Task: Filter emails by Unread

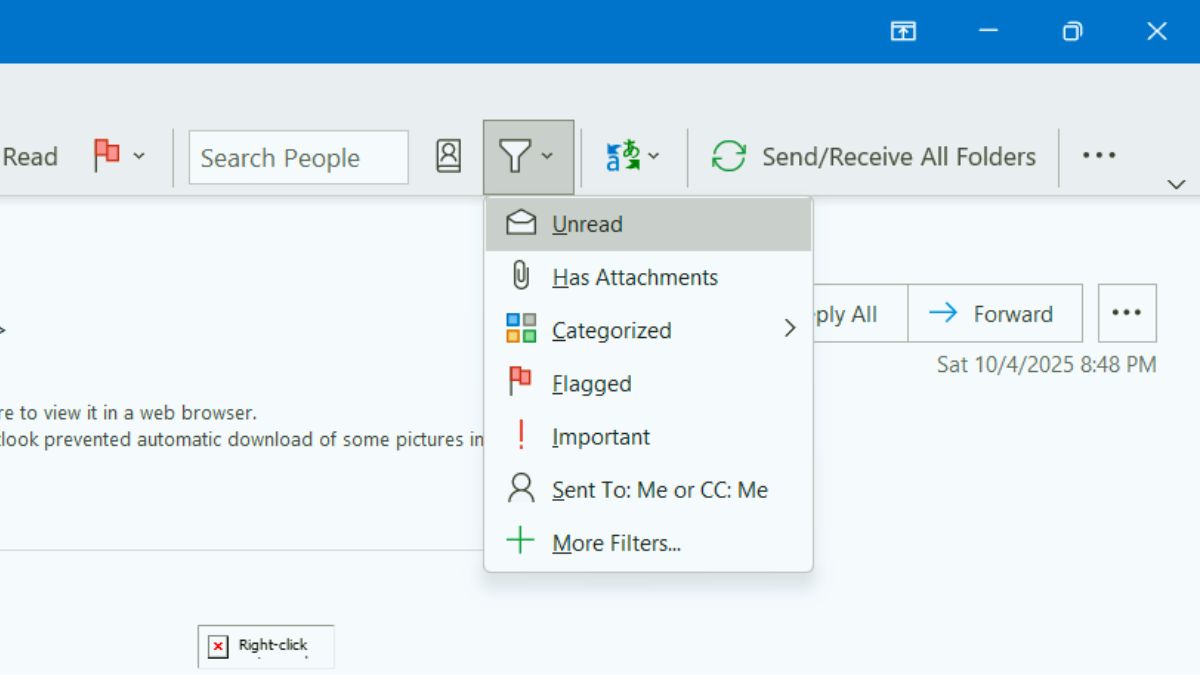Action: (x=587, y=224)
